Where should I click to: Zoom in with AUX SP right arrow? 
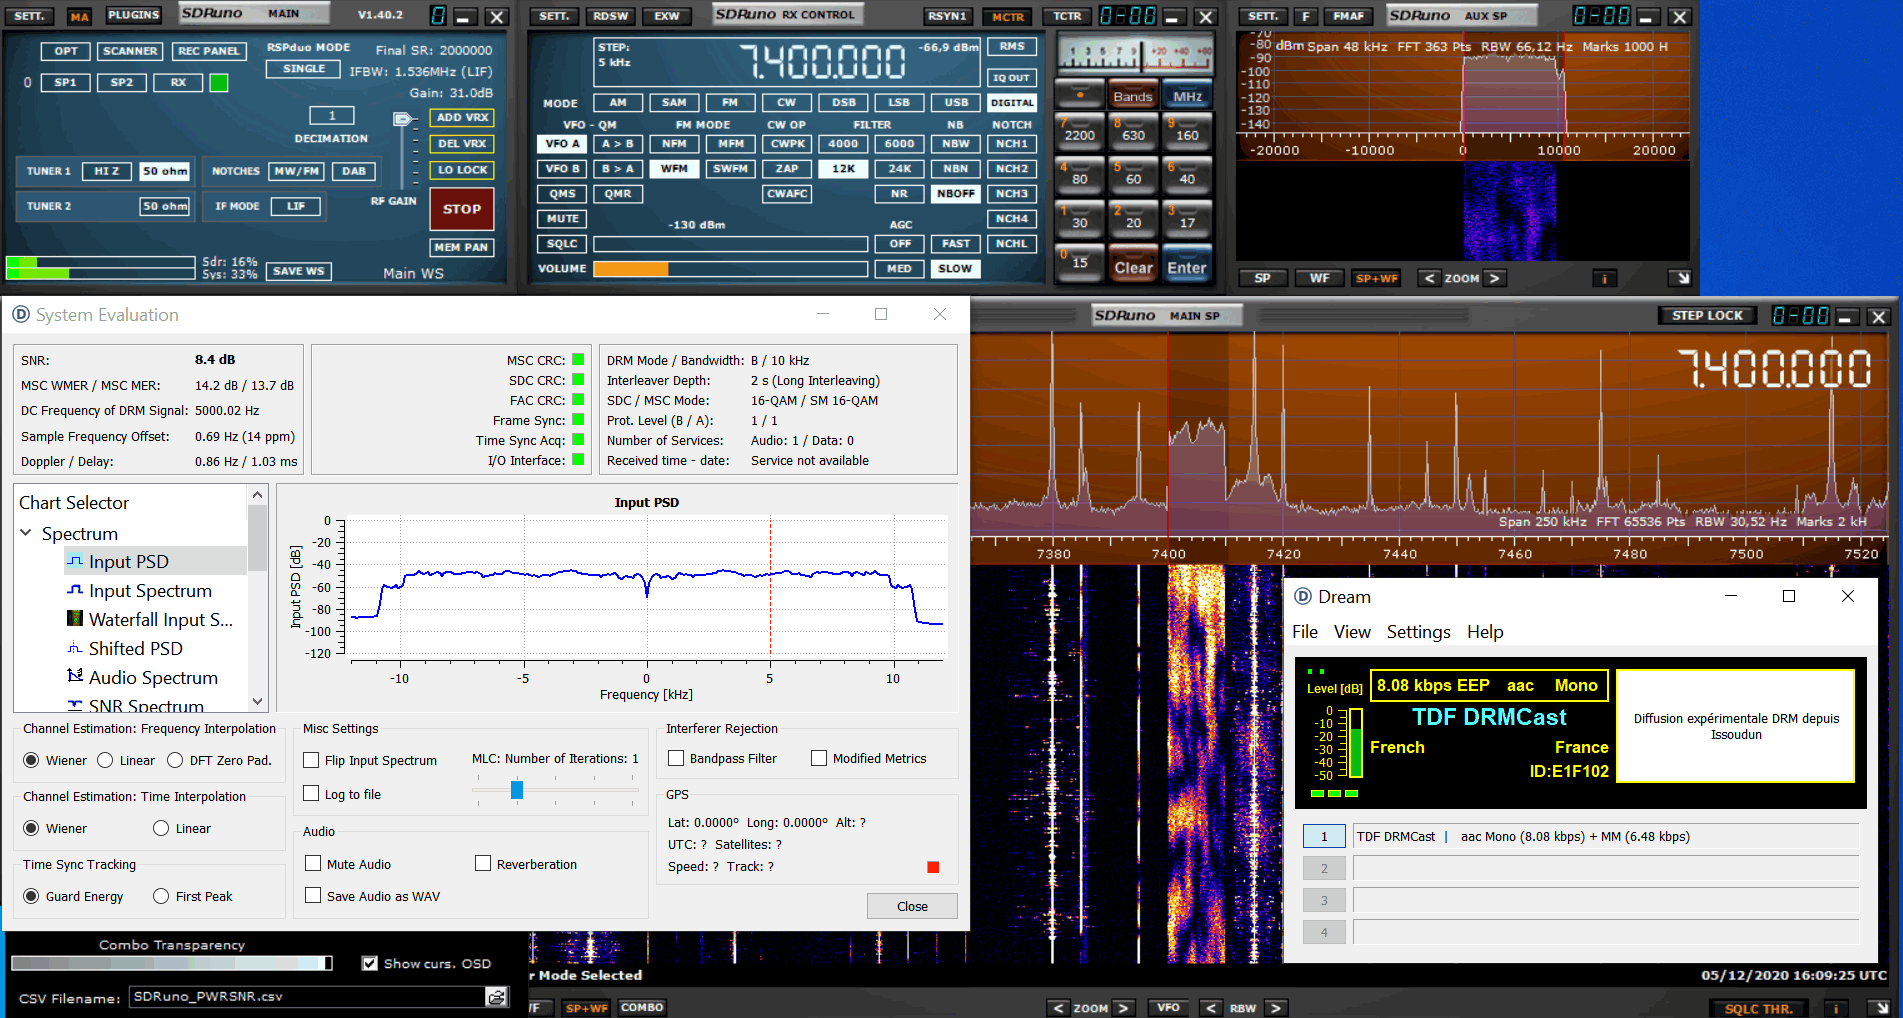pos(1494,279)
